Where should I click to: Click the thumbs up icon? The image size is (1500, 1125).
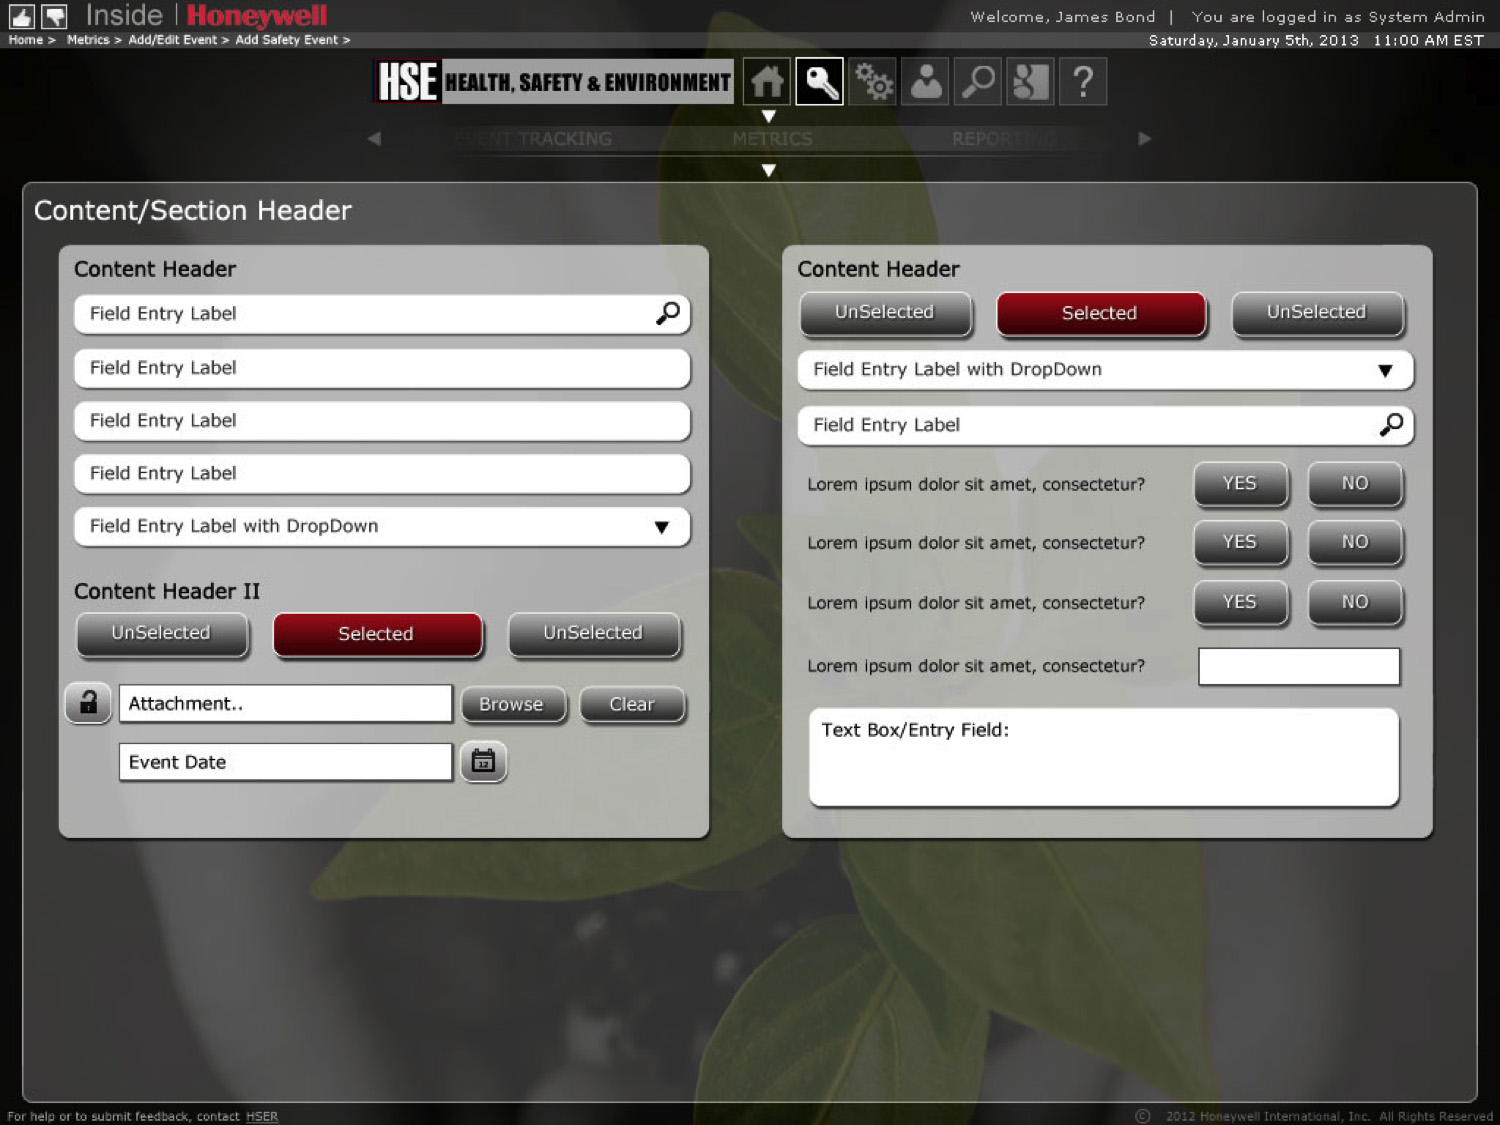[x=21, y=16]
